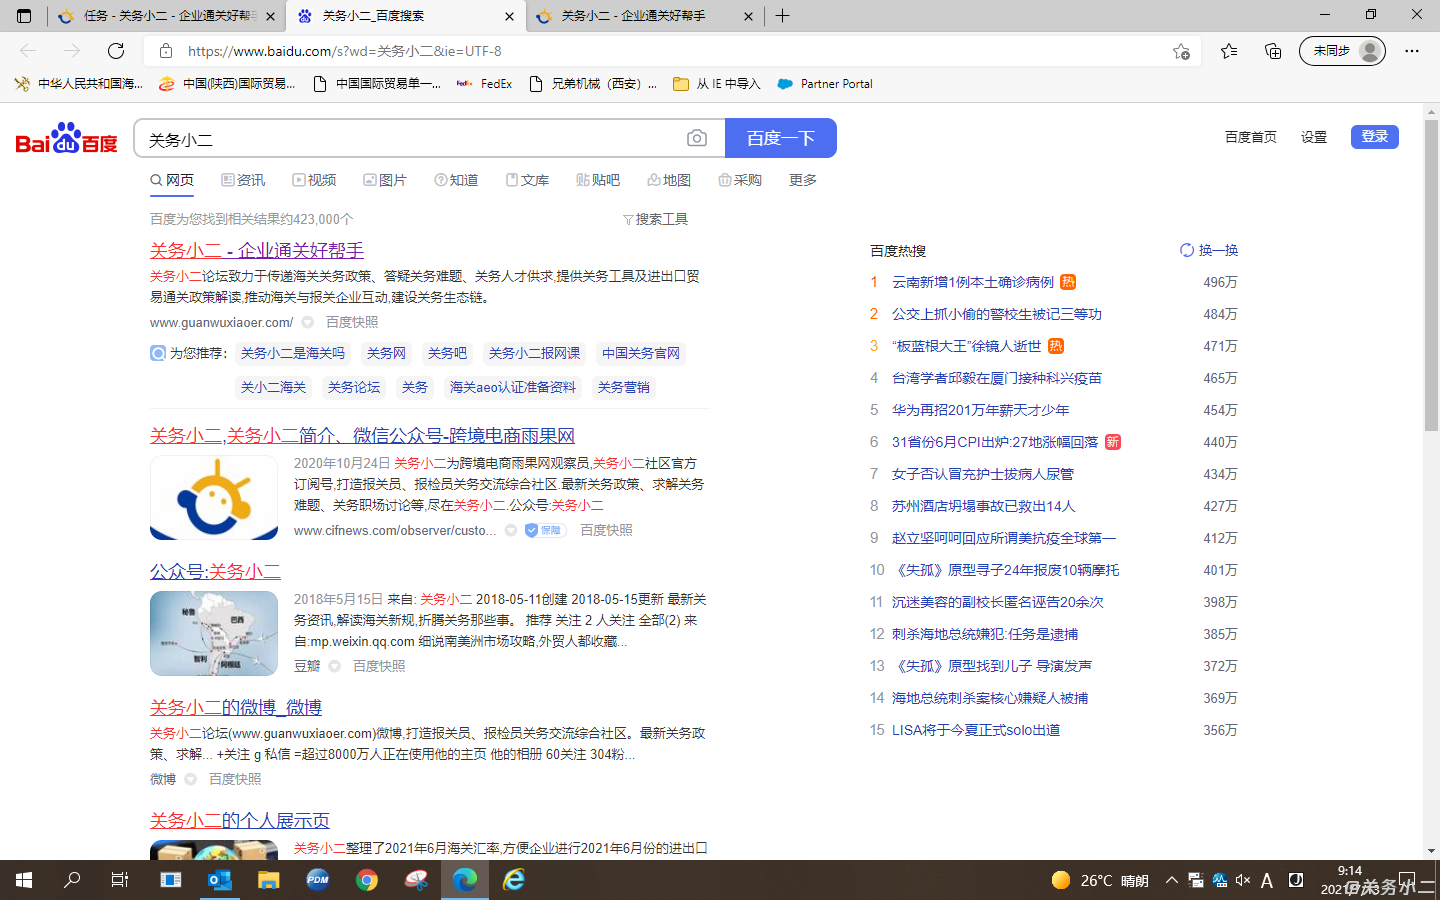The image size is (1440, 900).
Task: Open Windows Start menu
Action: tap(24, 880)
